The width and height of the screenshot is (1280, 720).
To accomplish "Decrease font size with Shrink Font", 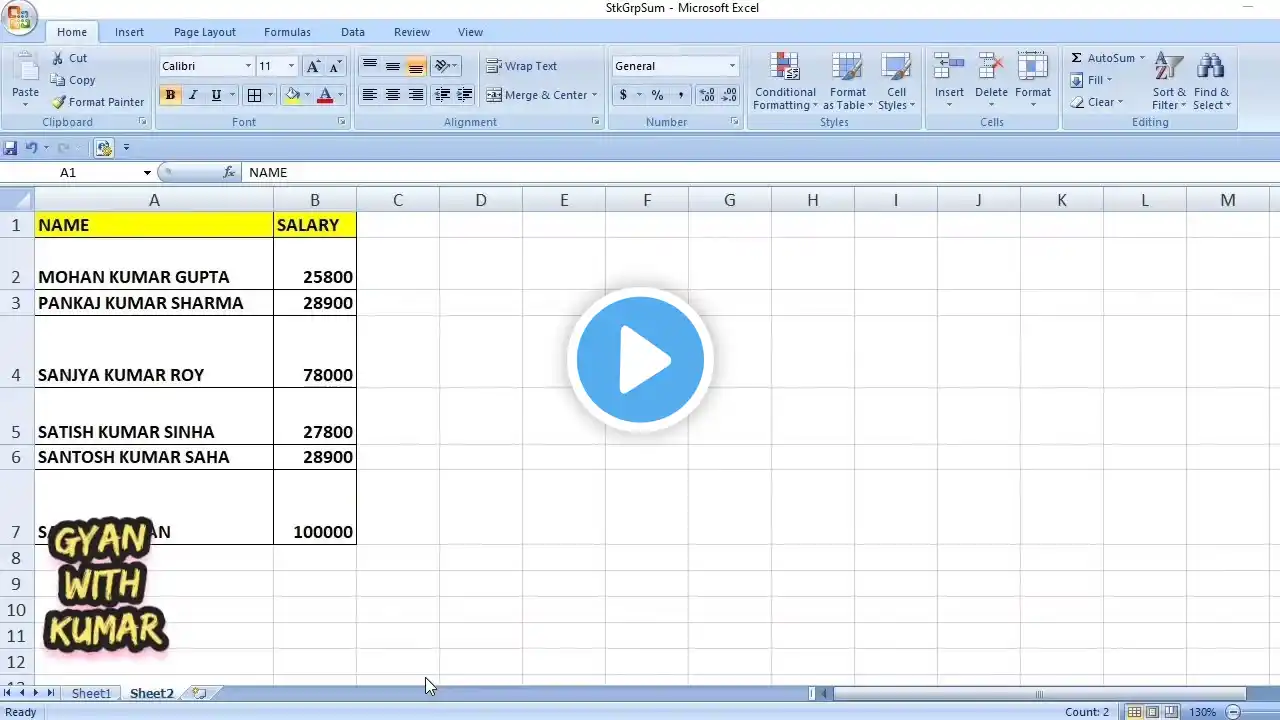I will (335, 66).
